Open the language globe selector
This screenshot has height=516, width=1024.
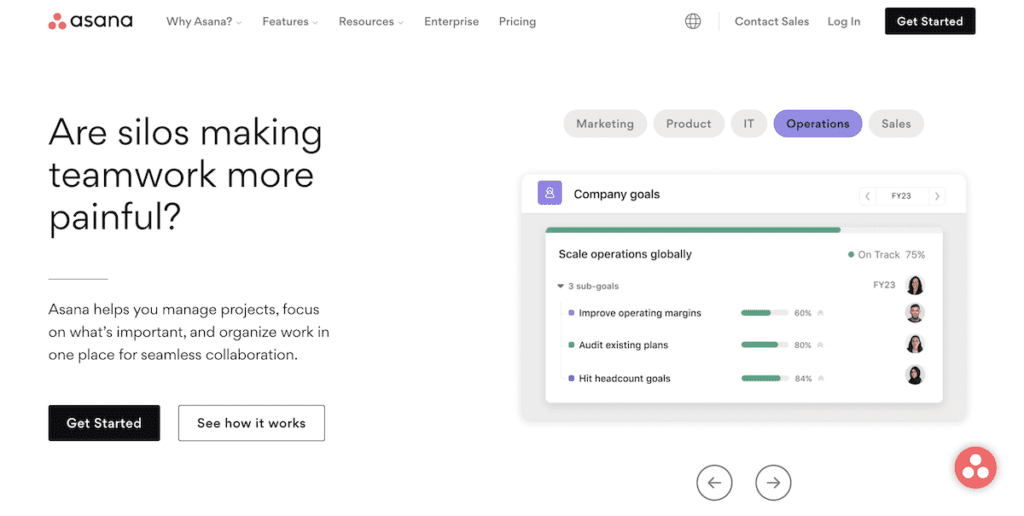[x=693, y=22]
